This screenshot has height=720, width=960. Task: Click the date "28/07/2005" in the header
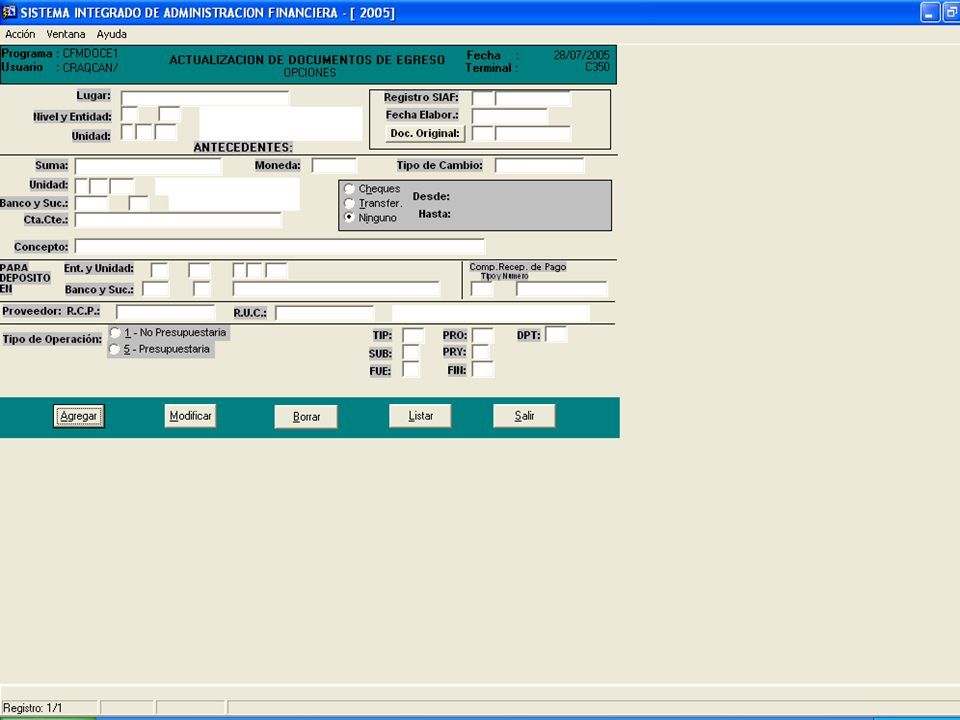(582, 55)
